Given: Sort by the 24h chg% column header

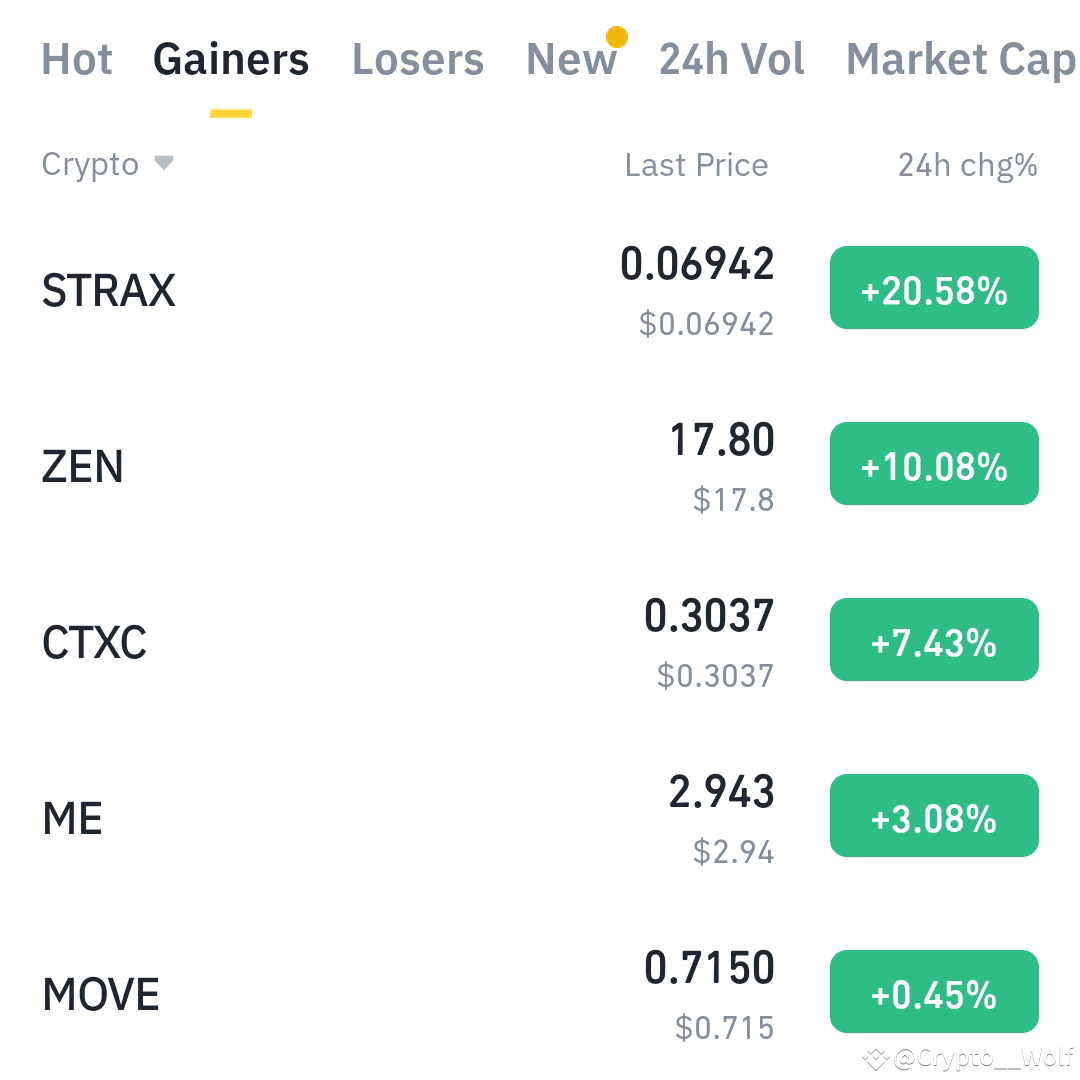Looking at the screenshot, I should (965, 164).
